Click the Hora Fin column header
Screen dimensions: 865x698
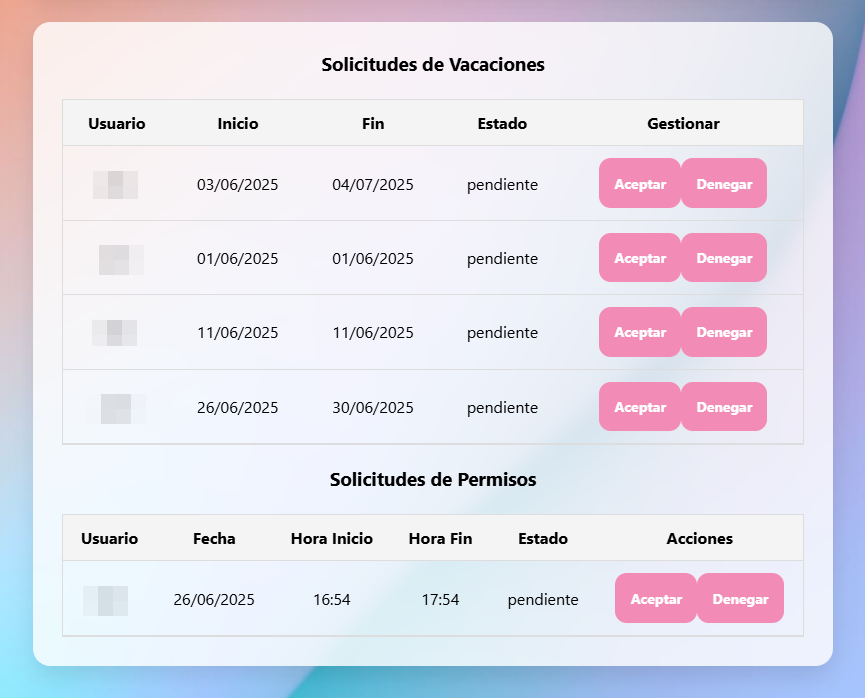440,539
